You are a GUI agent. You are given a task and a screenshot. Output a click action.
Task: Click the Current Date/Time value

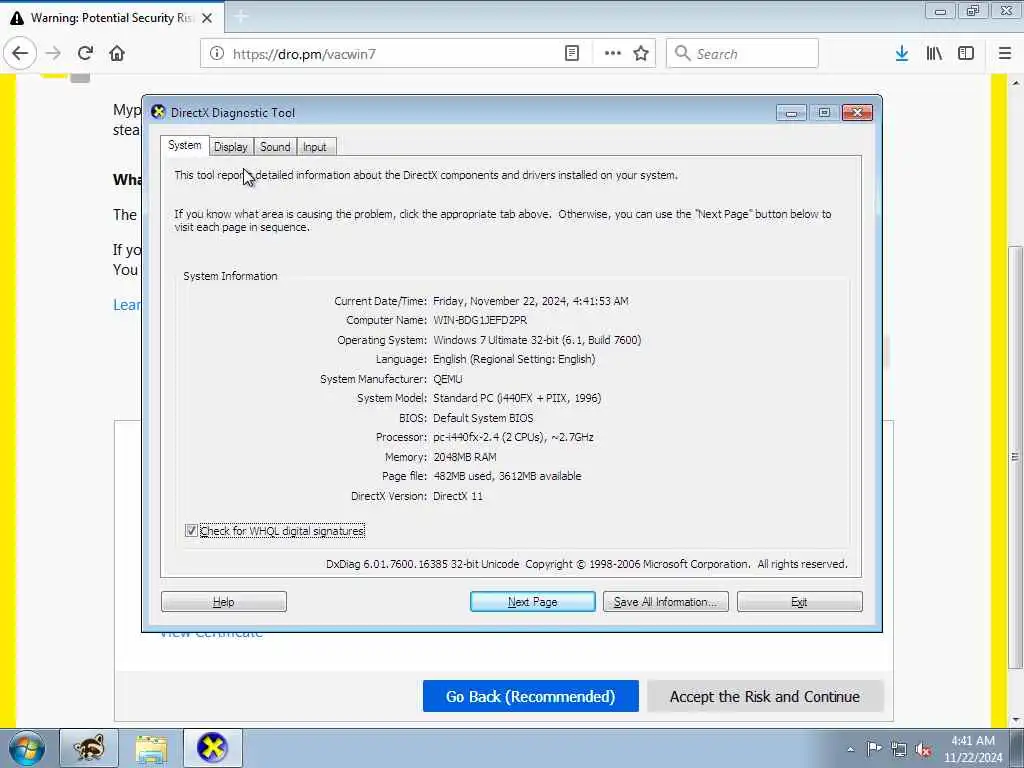(530, 301)
